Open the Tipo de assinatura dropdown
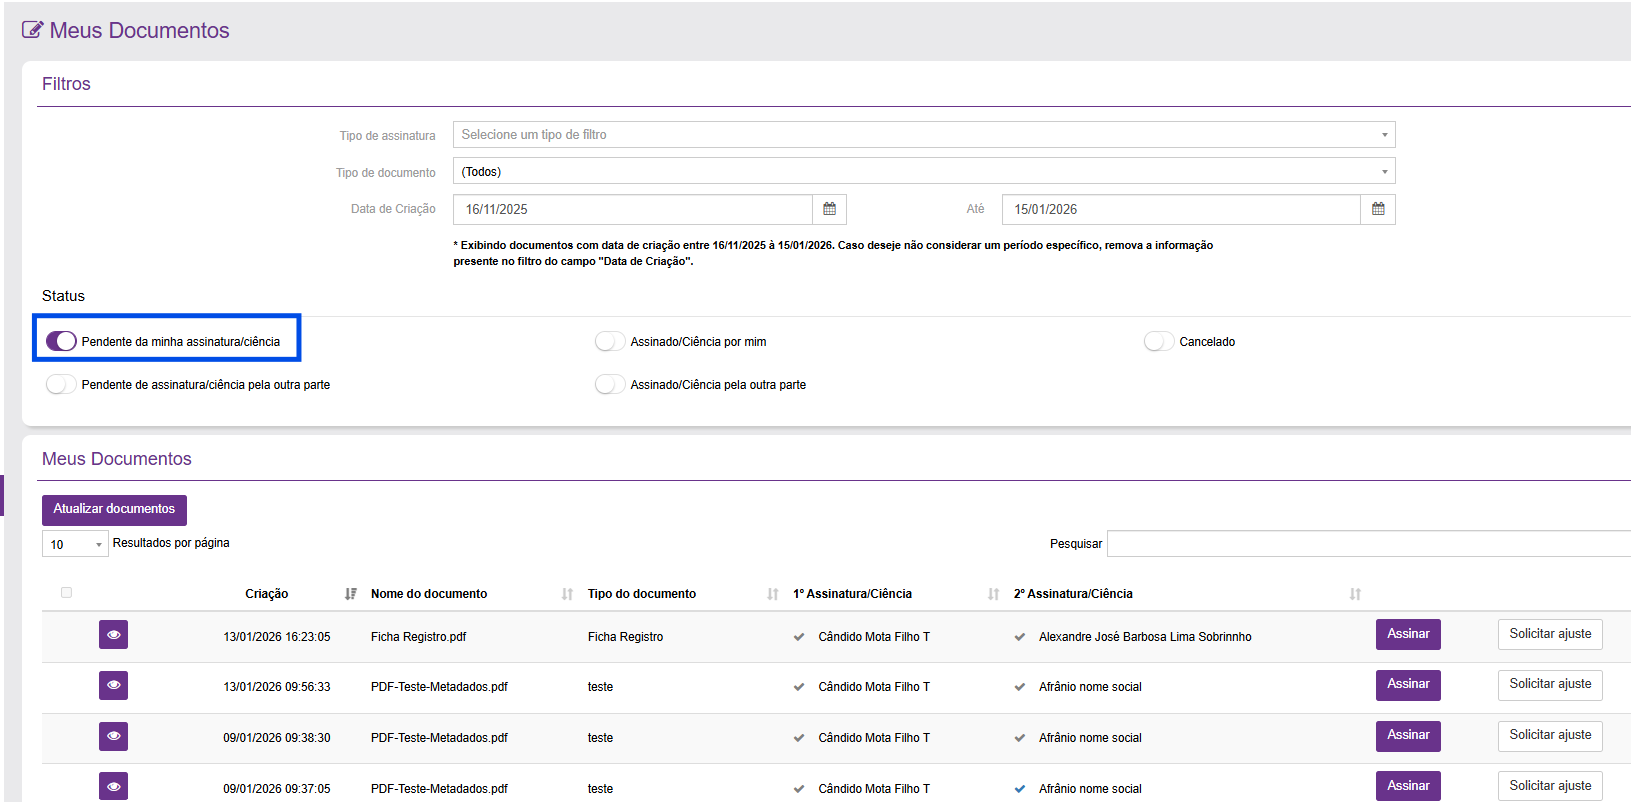This screenshot has height=802, width=1631. (923, 135)
